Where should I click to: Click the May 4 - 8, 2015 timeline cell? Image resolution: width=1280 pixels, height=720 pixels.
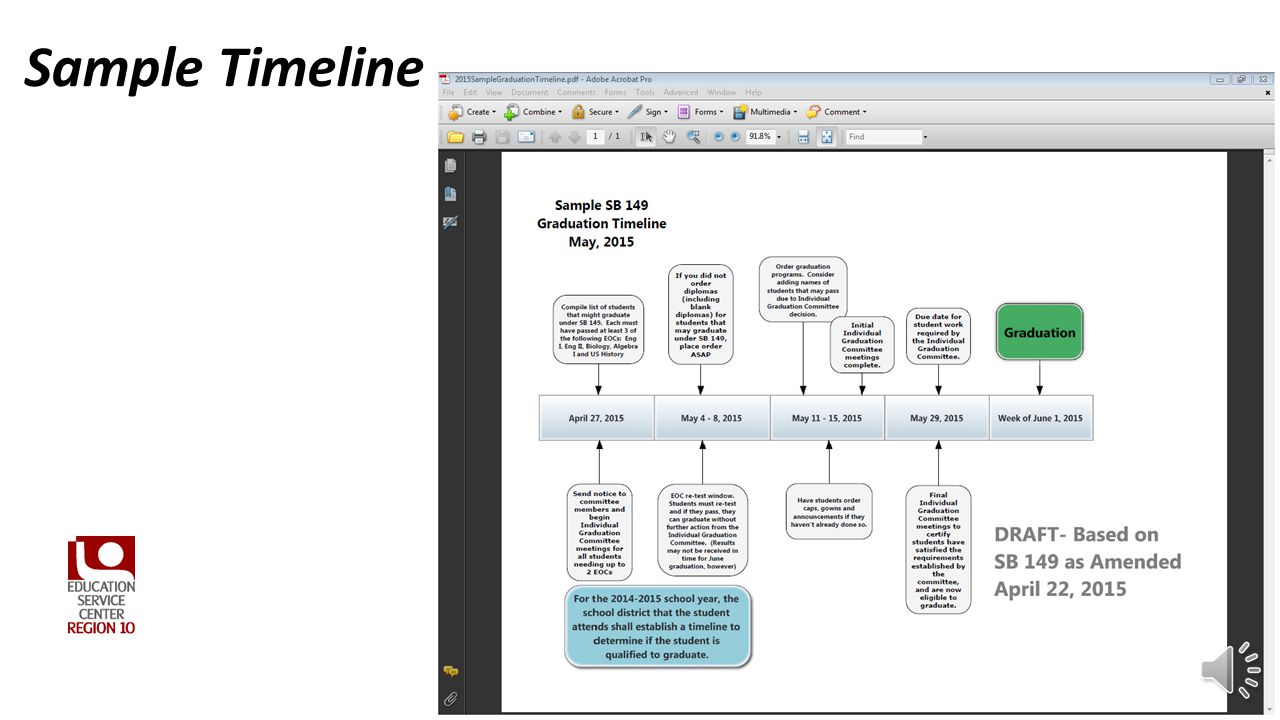712,418
